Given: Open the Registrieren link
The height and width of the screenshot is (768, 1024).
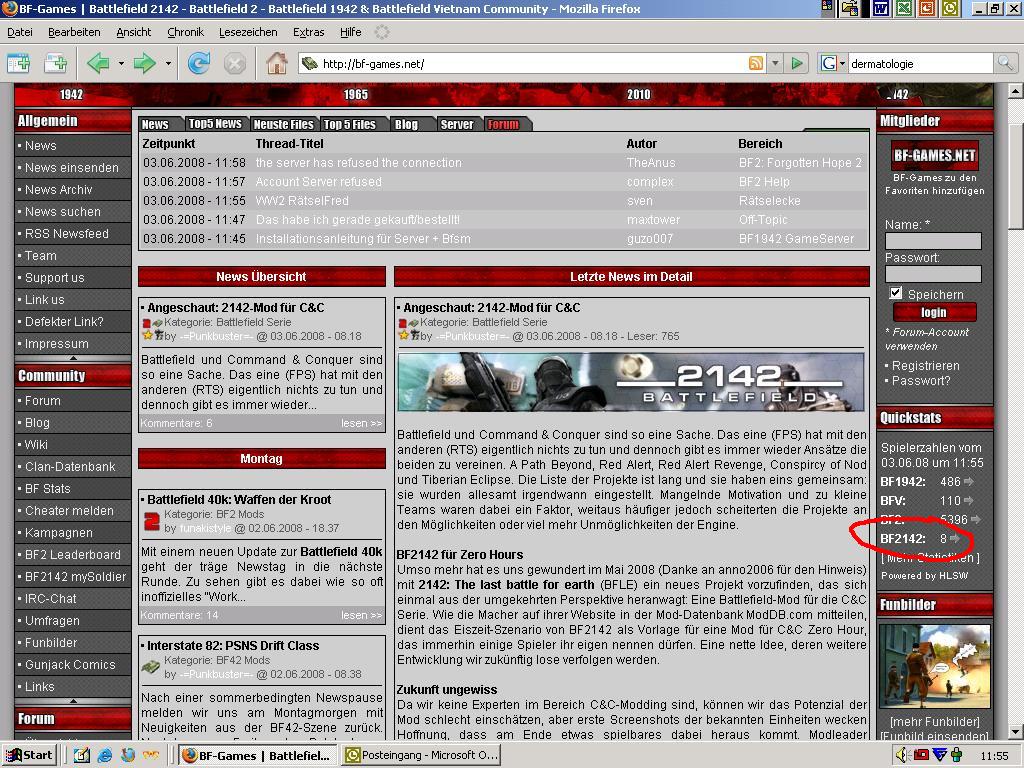Looking at the screenshot, I should click(925, 366).
